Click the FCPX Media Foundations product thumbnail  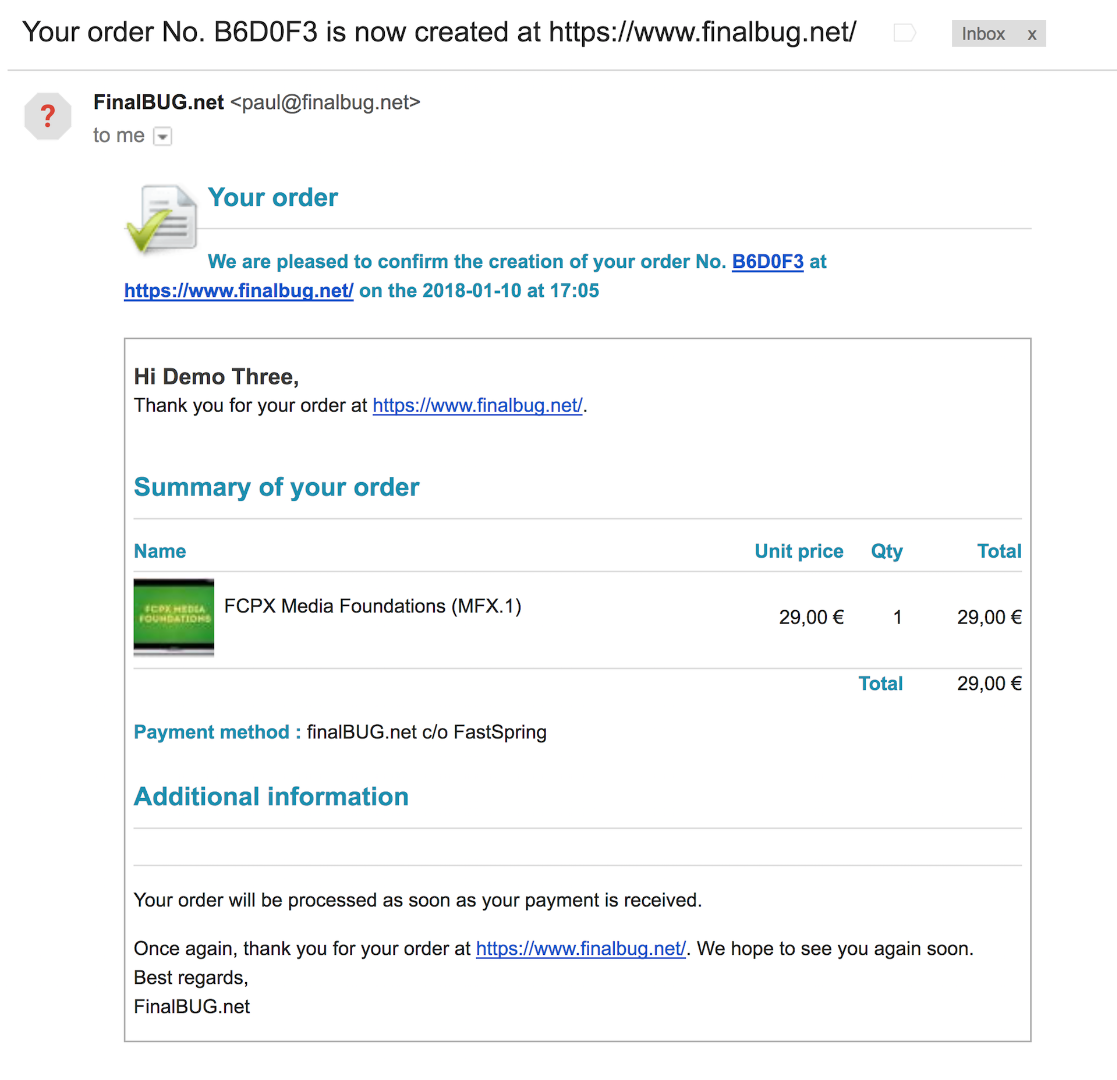pos(174,617)
